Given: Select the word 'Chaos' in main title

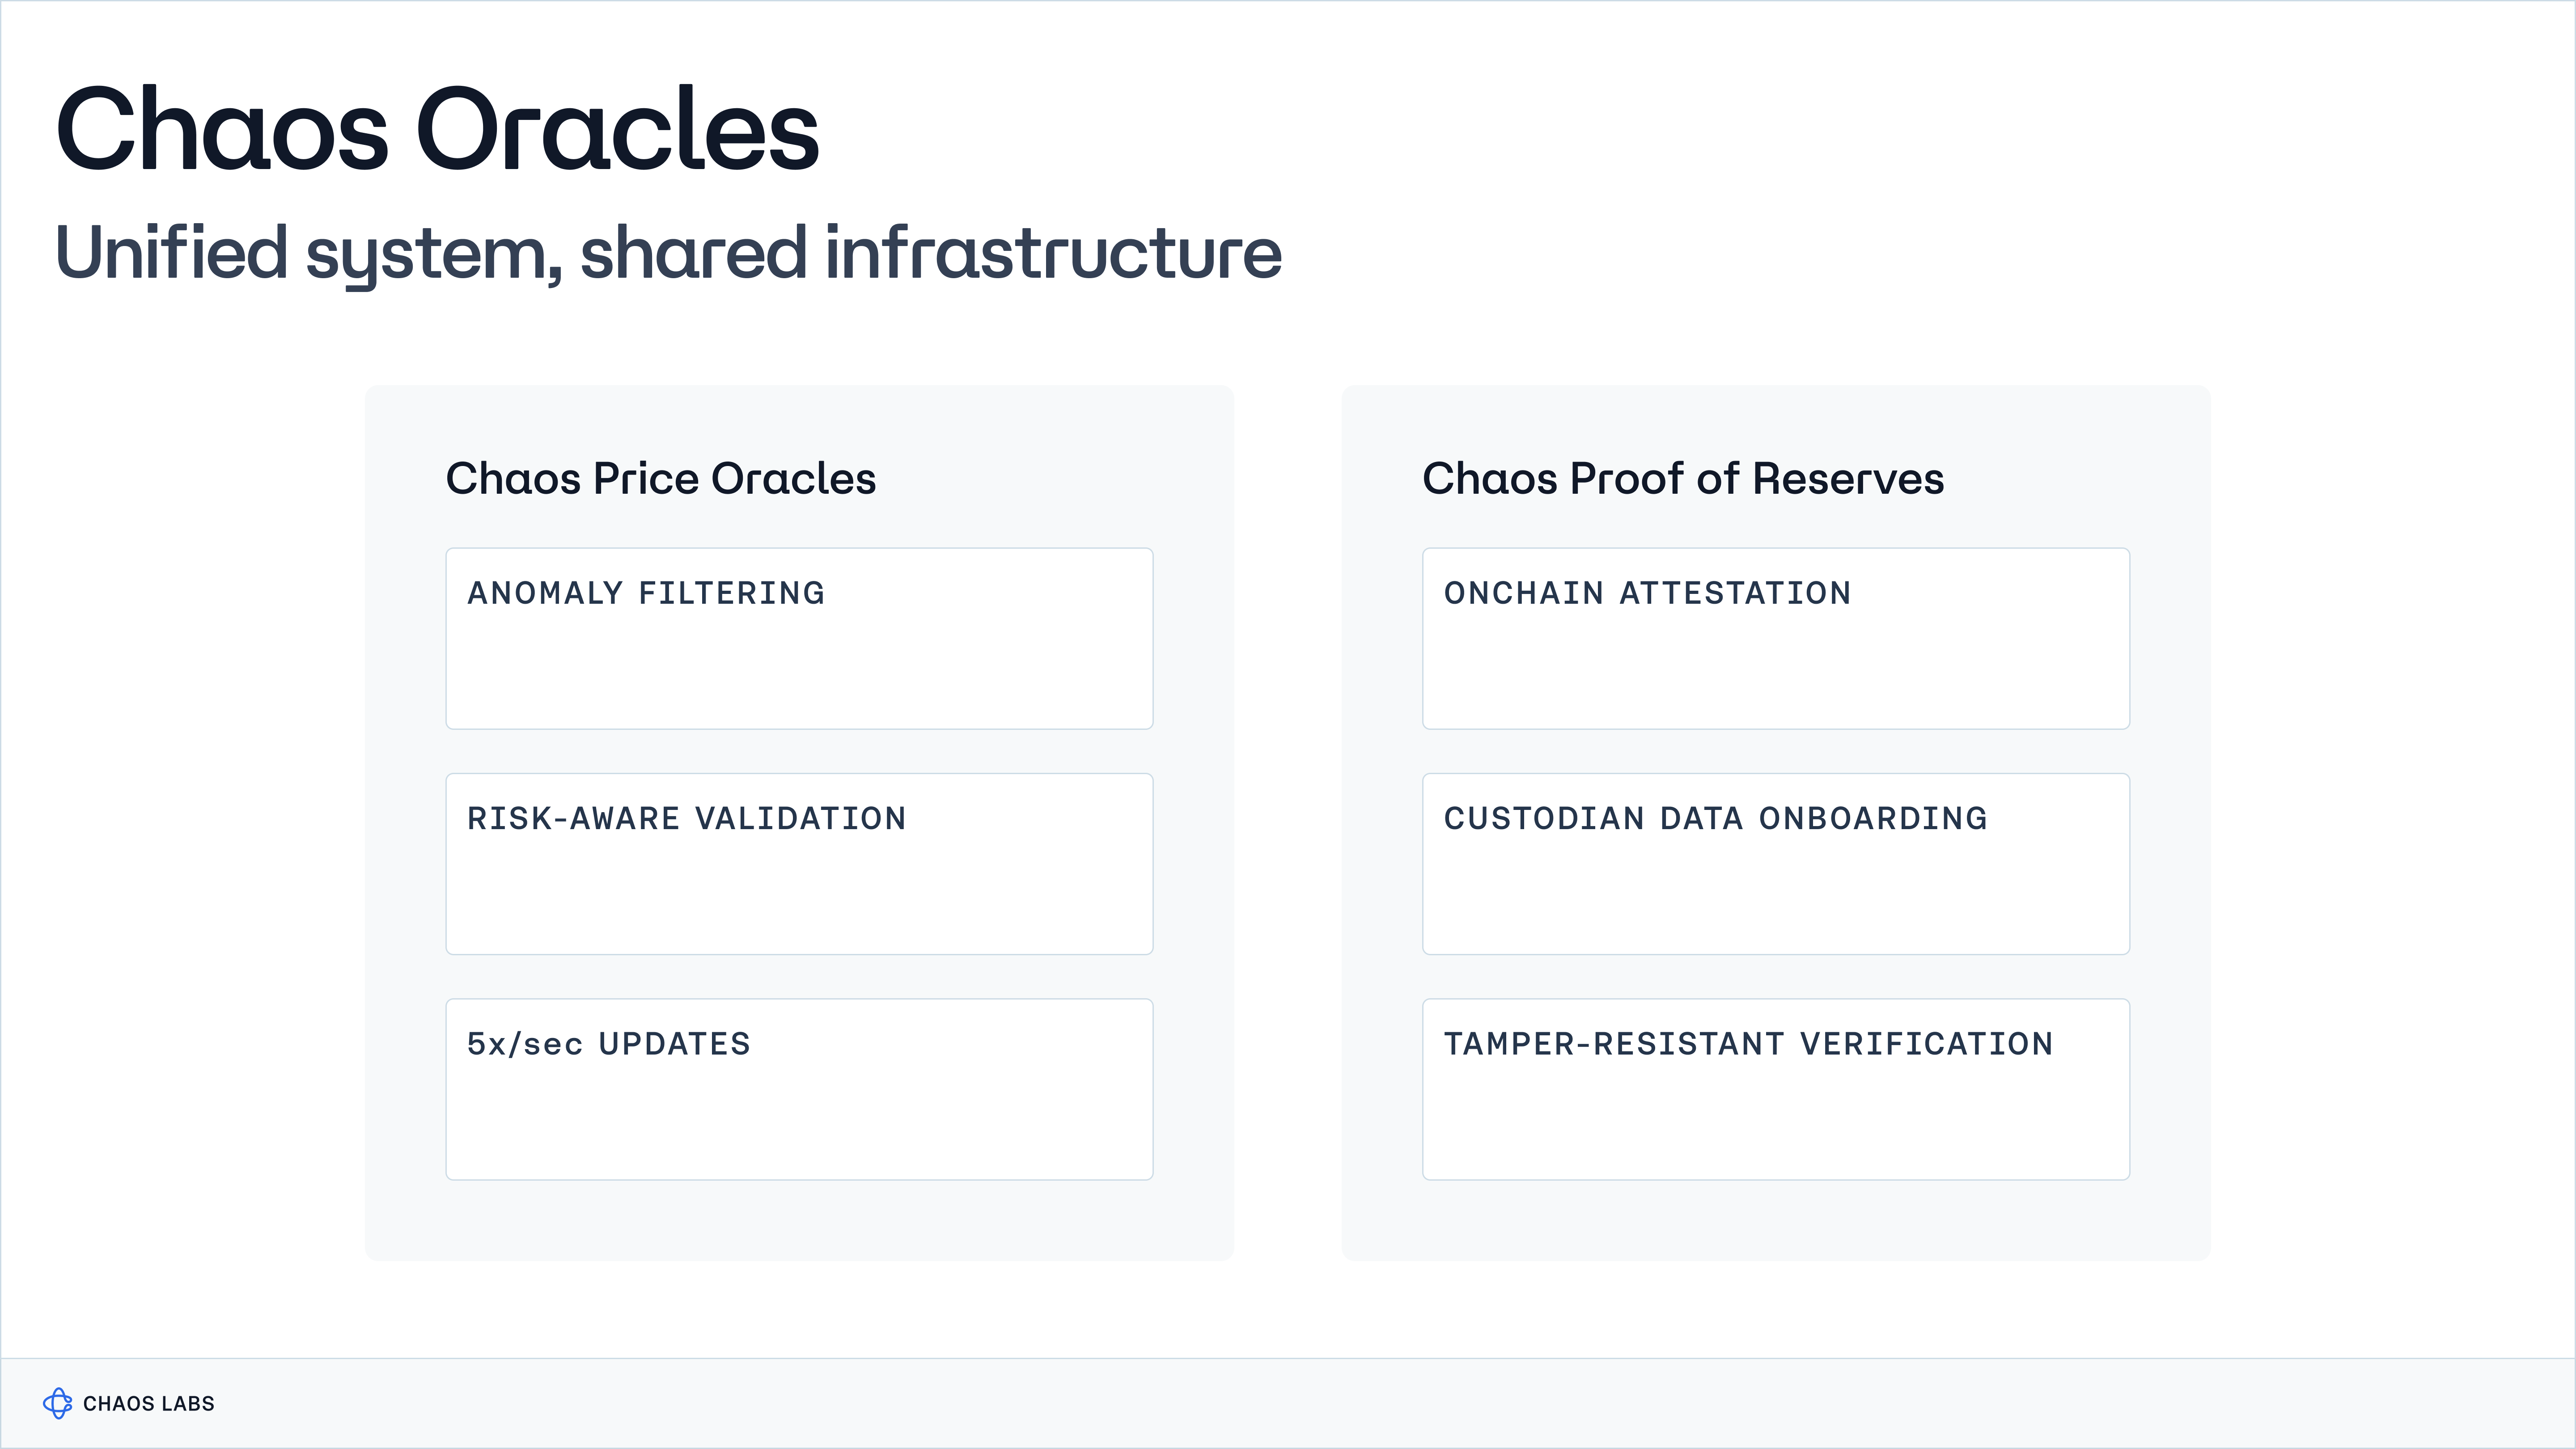Looking at the screenshot, I should (222, 130).
